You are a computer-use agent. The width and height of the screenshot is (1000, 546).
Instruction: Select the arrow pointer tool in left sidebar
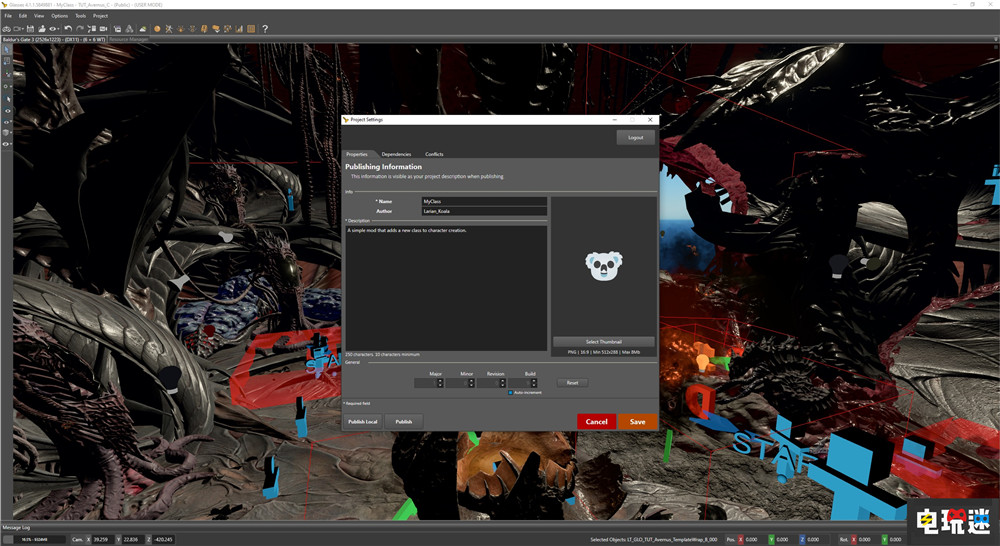pos(7,49)
